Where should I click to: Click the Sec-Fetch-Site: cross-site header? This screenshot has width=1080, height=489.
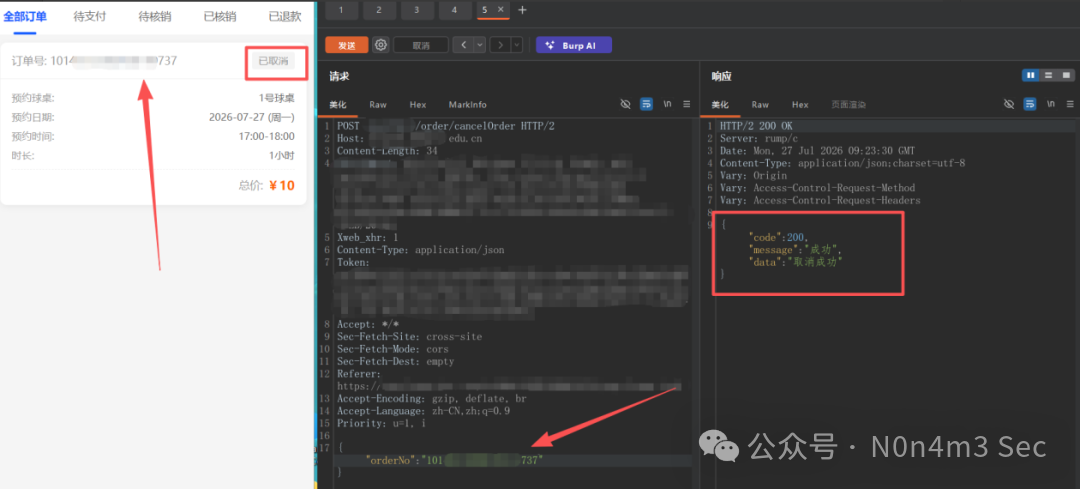(x=409, y=337)
